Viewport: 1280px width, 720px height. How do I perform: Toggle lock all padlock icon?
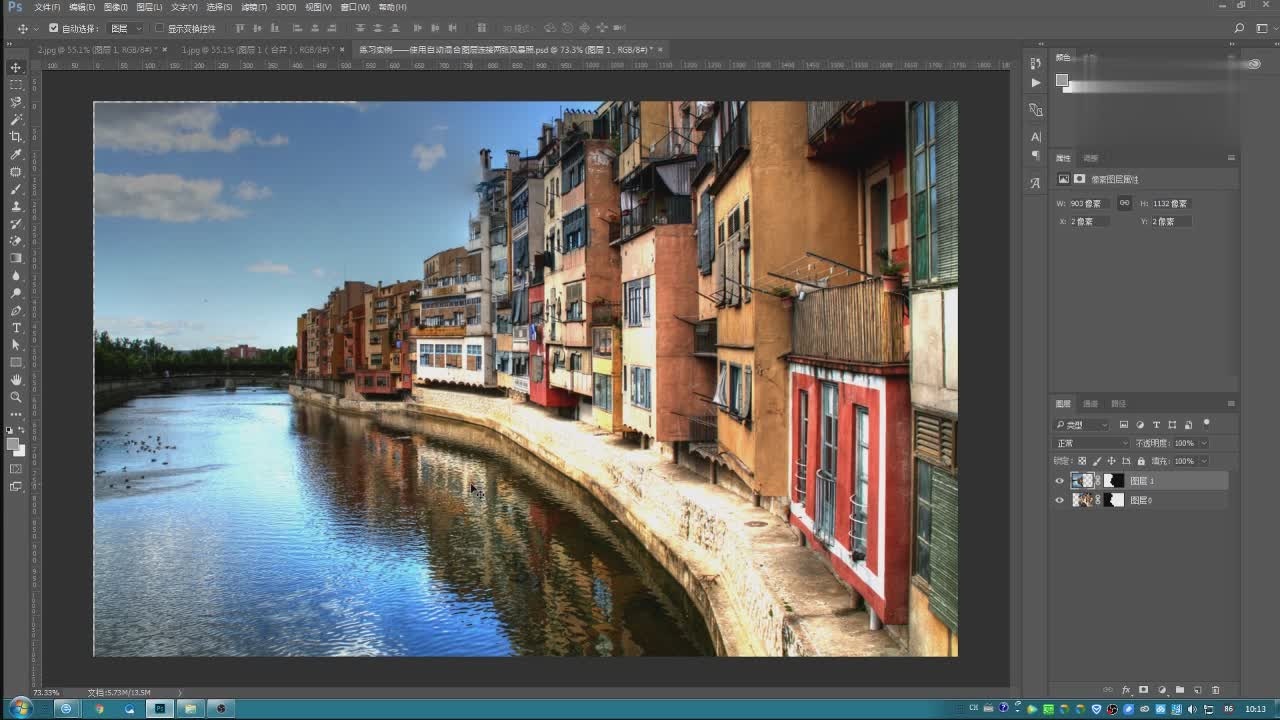point(1141,461)
